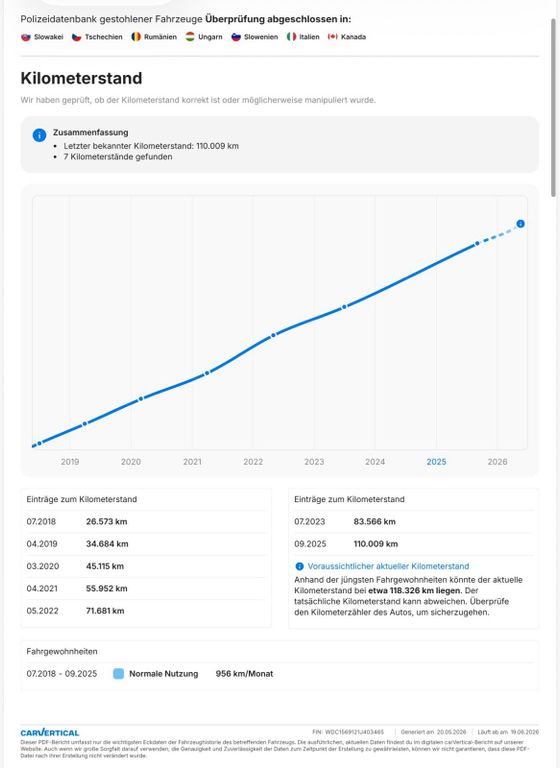The width and height of the screenshot is (560, 768).
Task: Select the 07.2018 mileage entry row
Action: pos(146,522)
